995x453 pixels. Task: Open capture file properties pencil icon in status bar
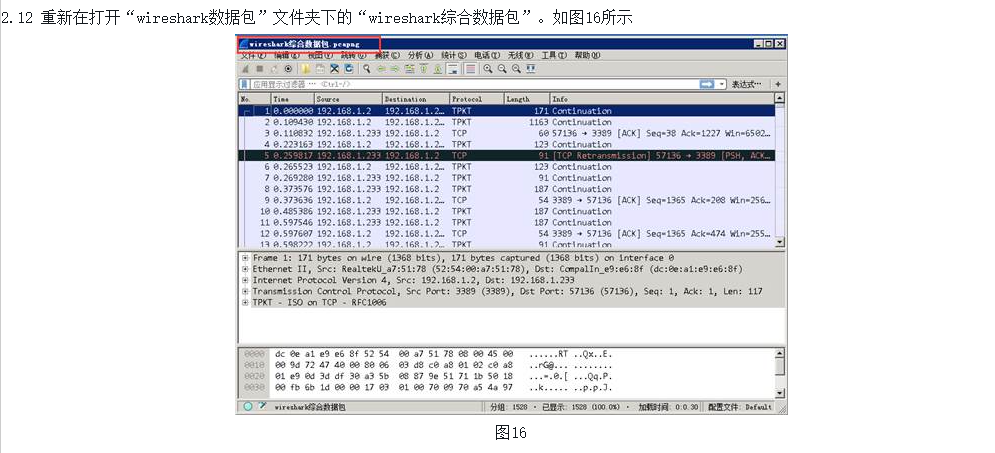262,406
